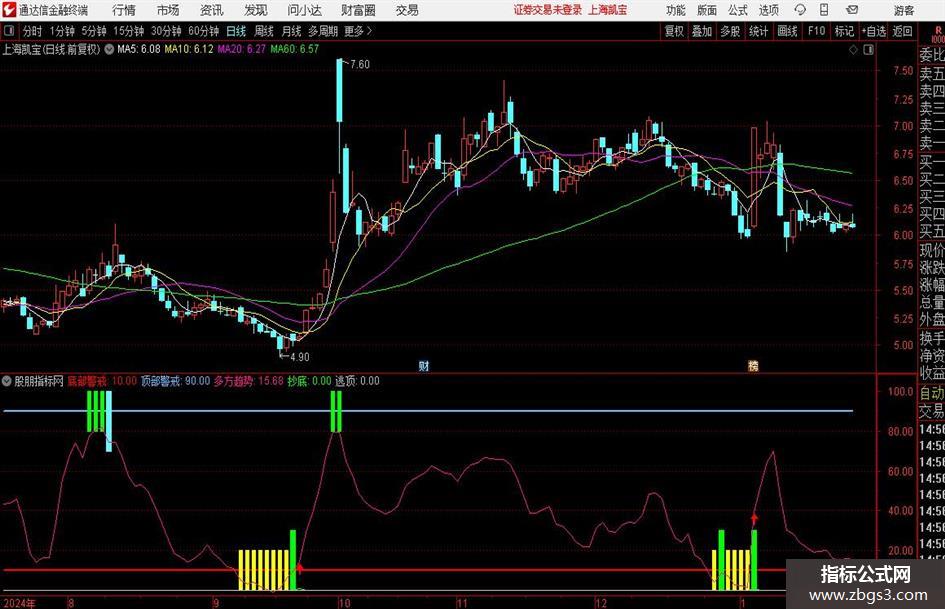Expand the 股朋指标网 indicator settings arrow

7,381
